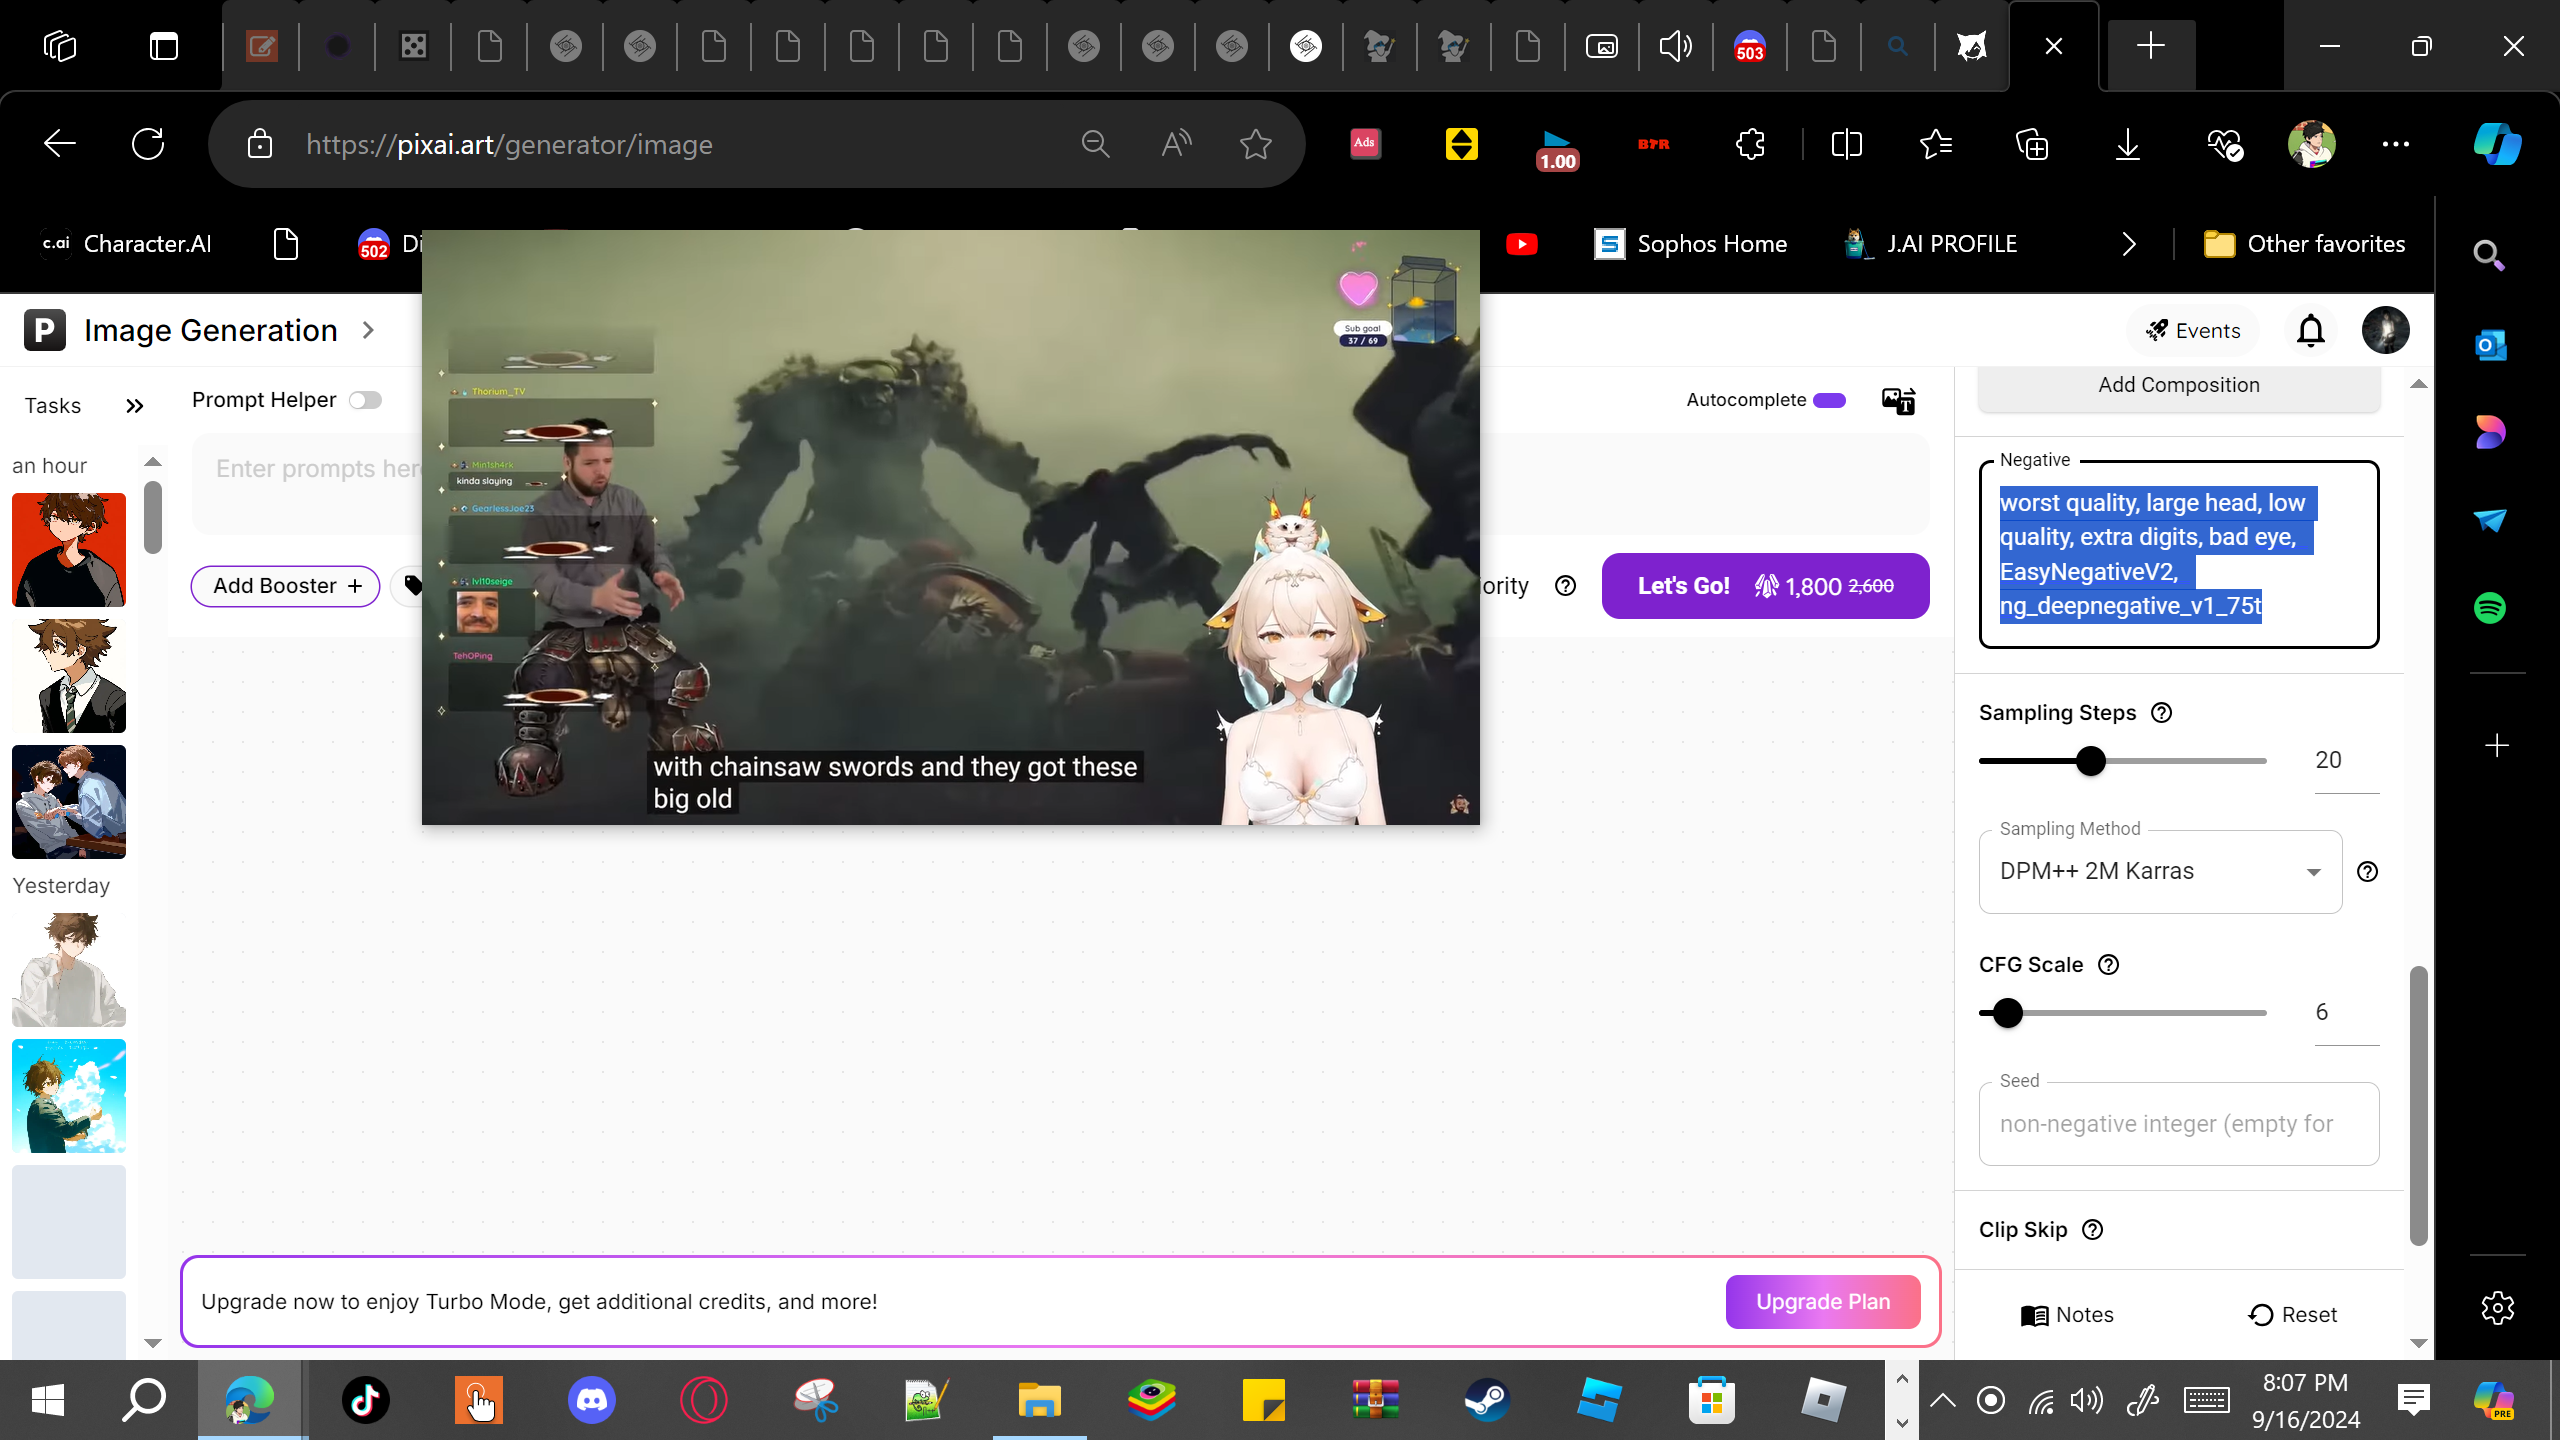The width and height of the screenshot is (2560, 1440).
Task: Open help for CFG Scale
Action: click(2108, 965)
